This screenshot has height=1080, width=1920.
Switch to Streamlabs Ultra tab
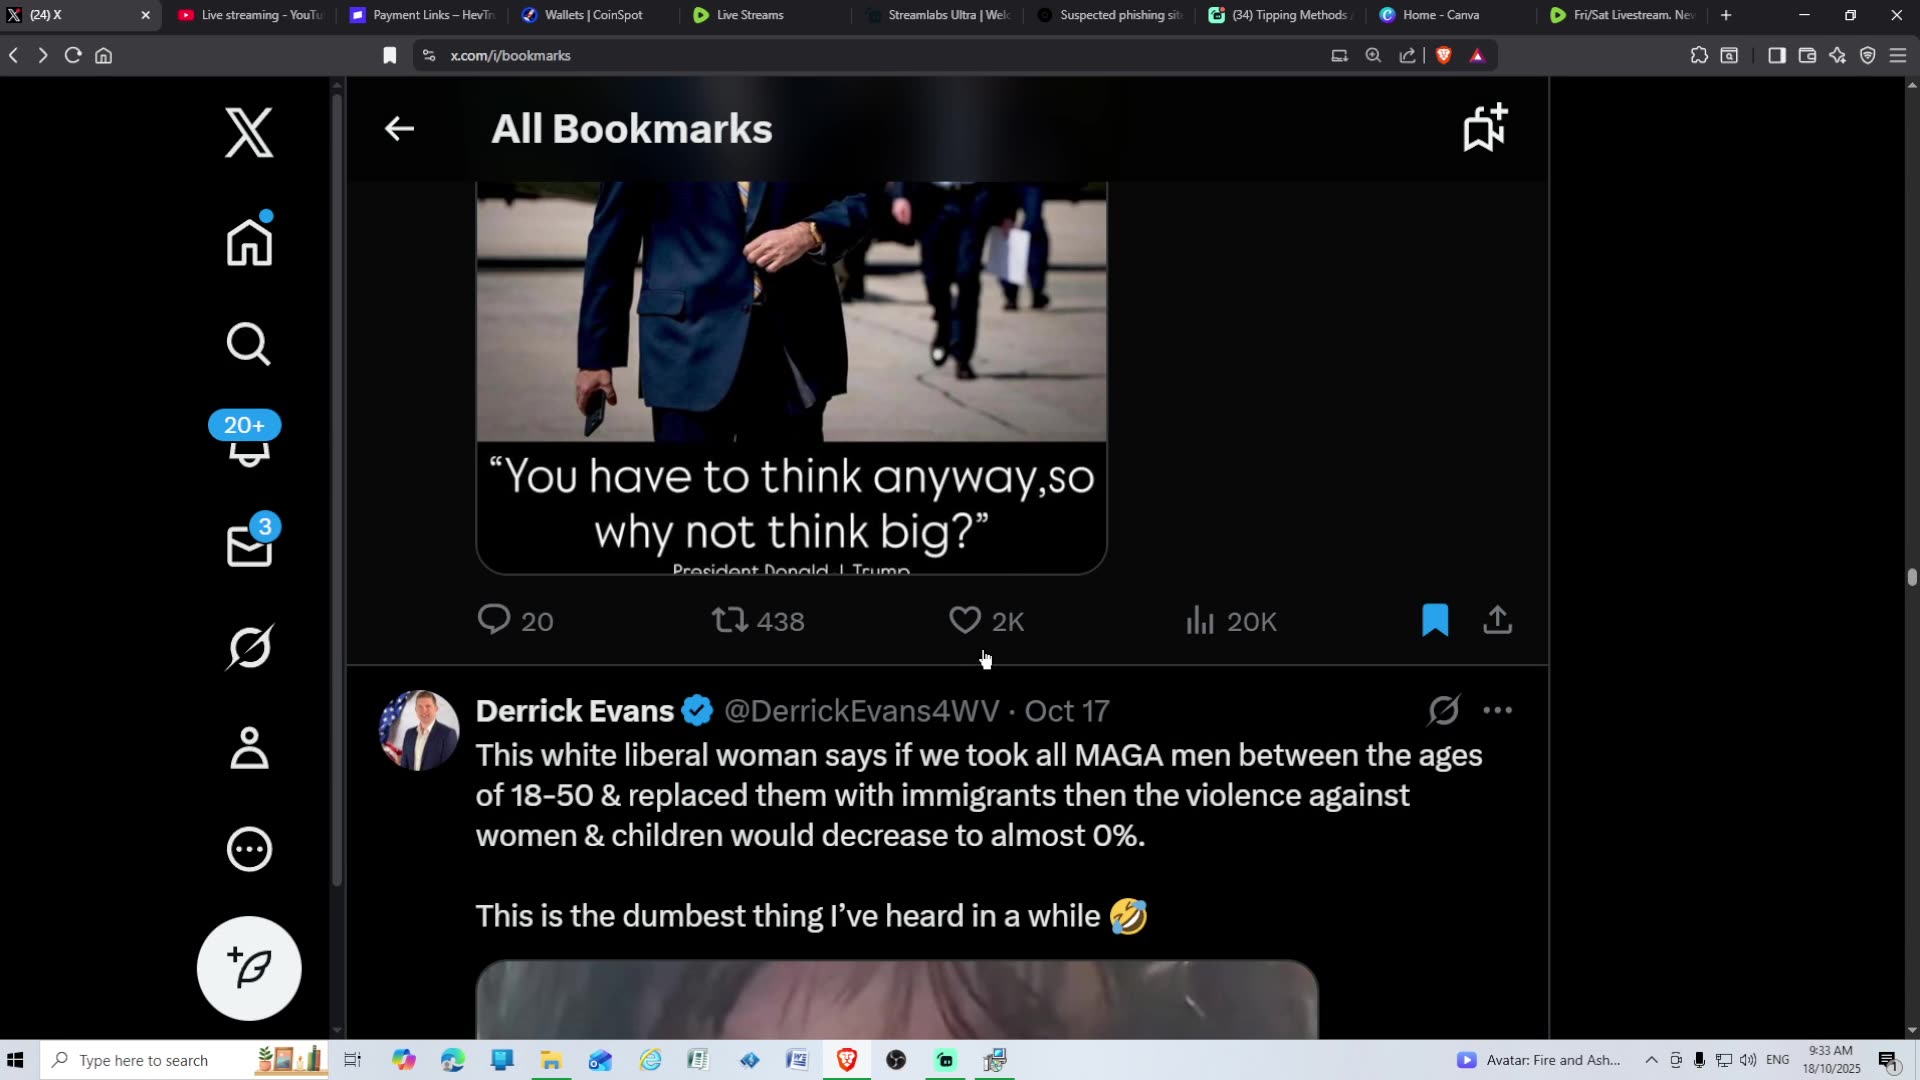click(x=939, y=15)
